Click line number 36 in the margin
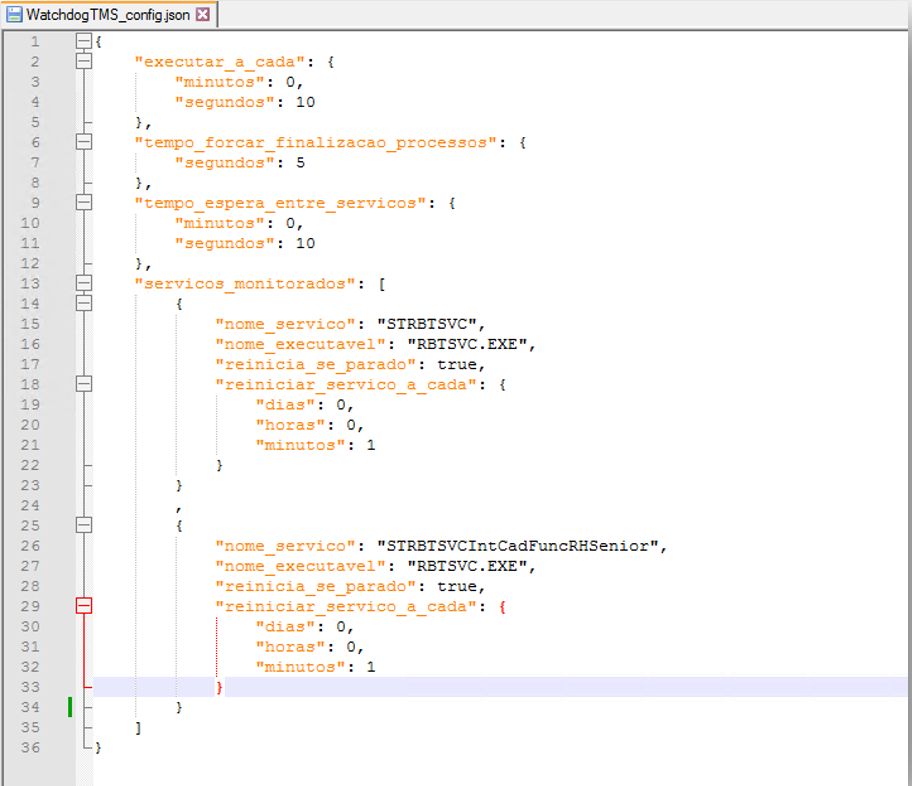 click(30, 748)
